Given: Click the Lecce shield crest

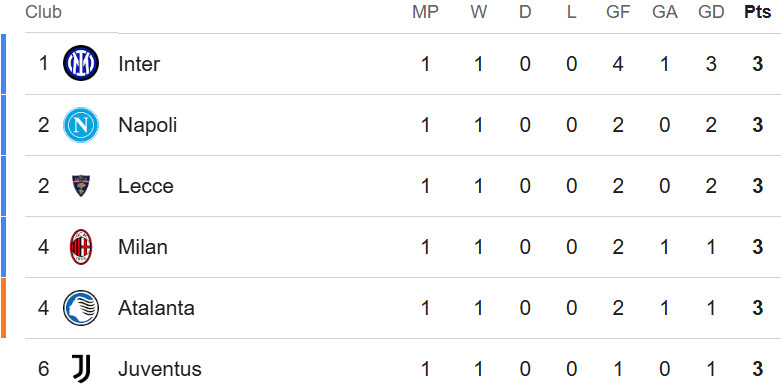Looking at the screenshot, I should 81,186.
